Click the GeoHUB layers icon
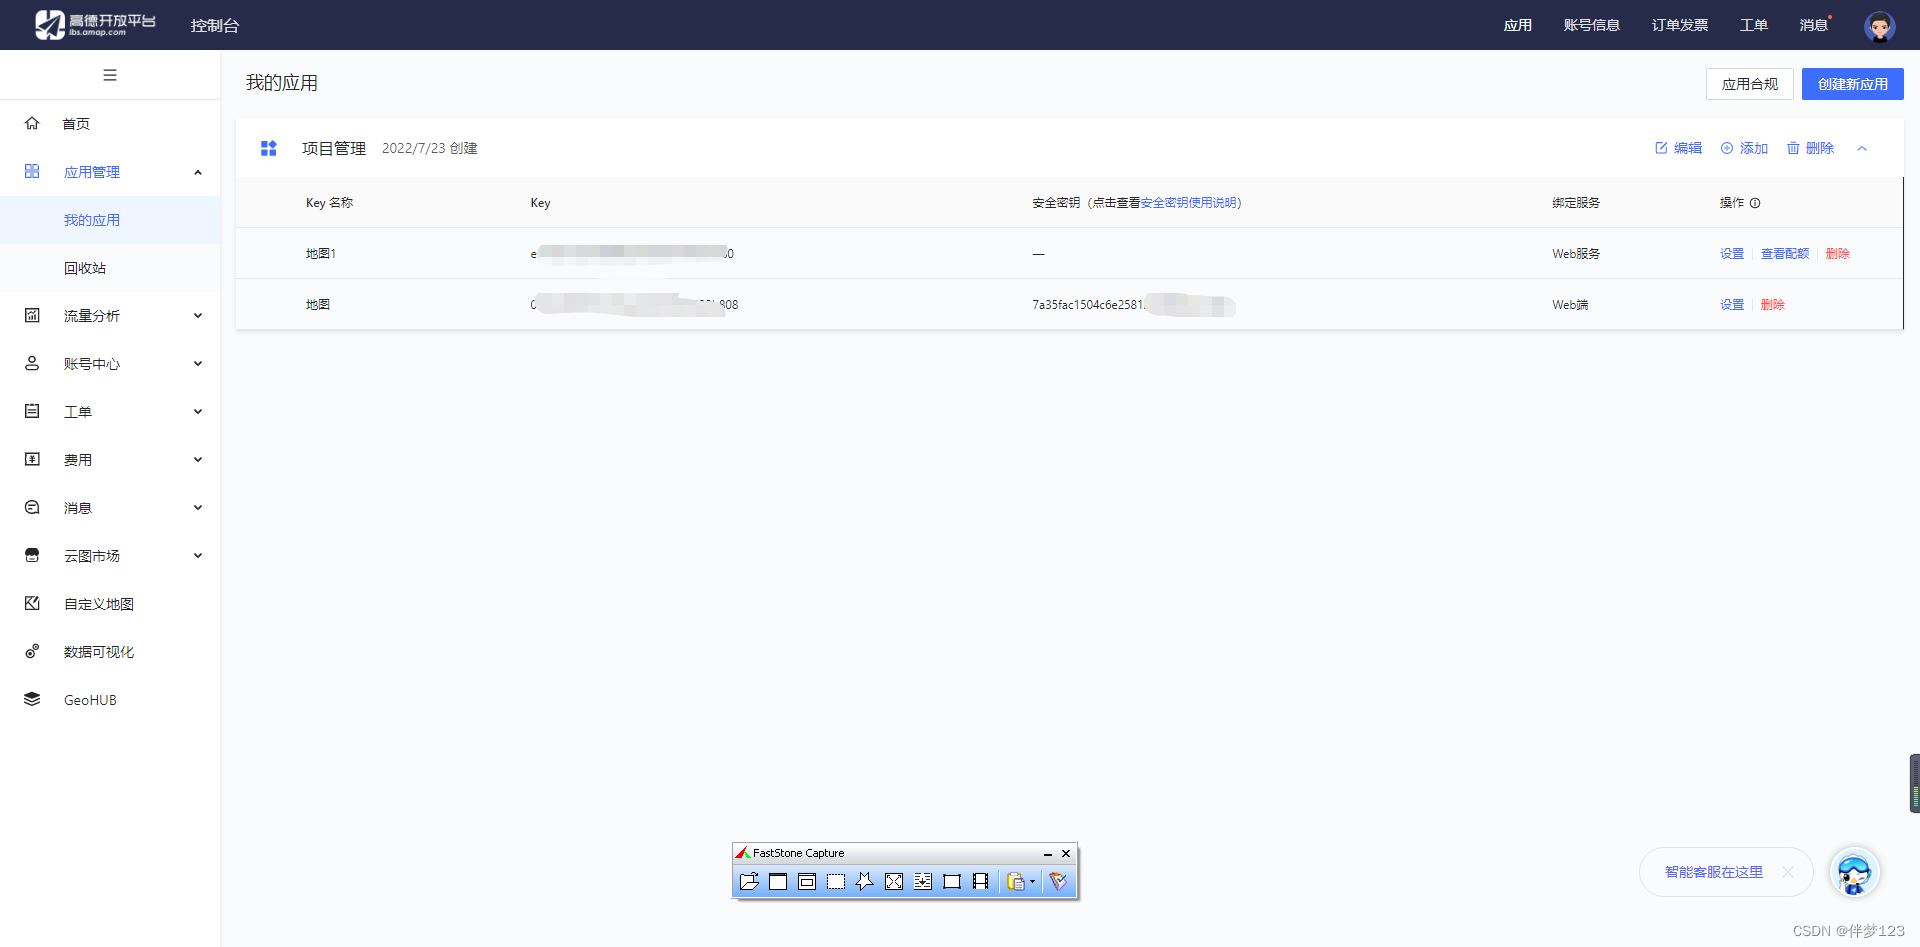The height and width of the screenshot is (947, 1920). coord(32,700)
